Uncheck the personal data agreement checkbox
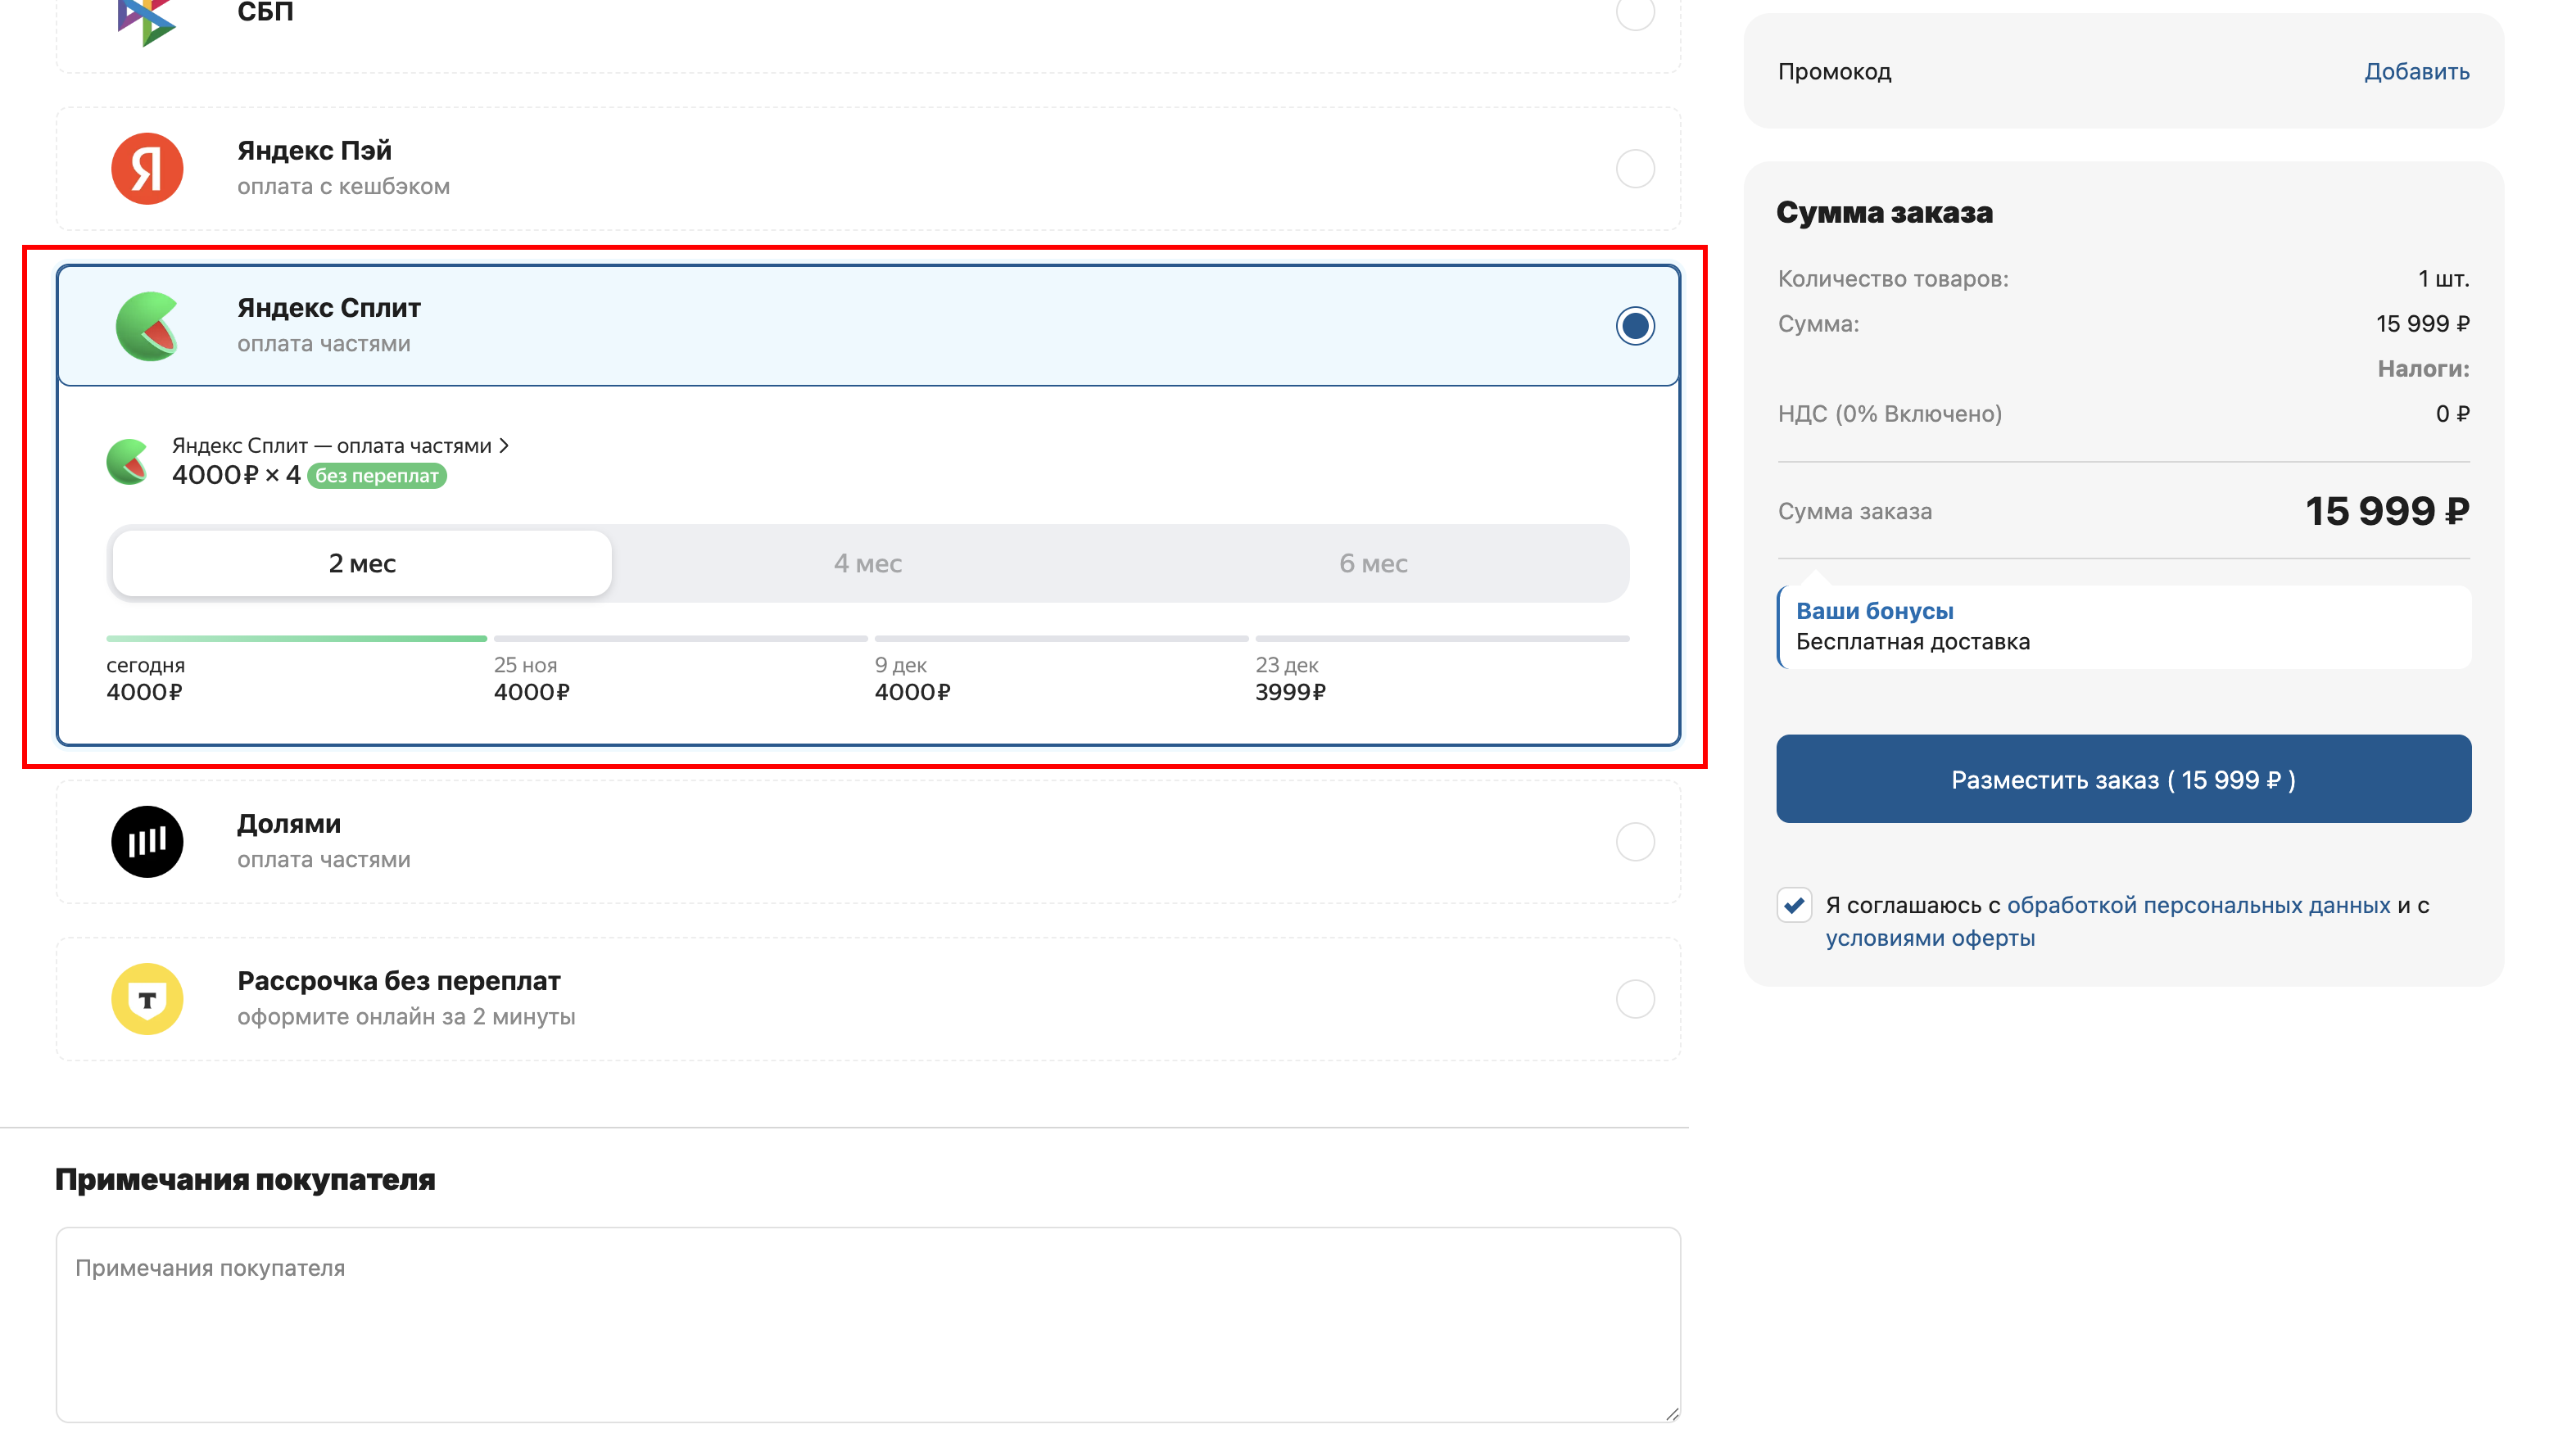Viewport: 2549px width, 1456px height. coord(1794,905)
